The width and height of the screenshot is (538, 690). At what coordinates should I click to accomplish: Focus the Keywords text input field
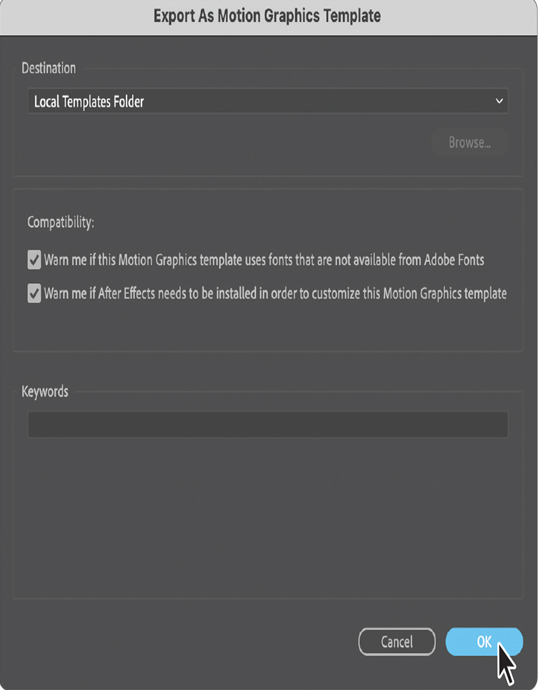(x=268, y=424)
